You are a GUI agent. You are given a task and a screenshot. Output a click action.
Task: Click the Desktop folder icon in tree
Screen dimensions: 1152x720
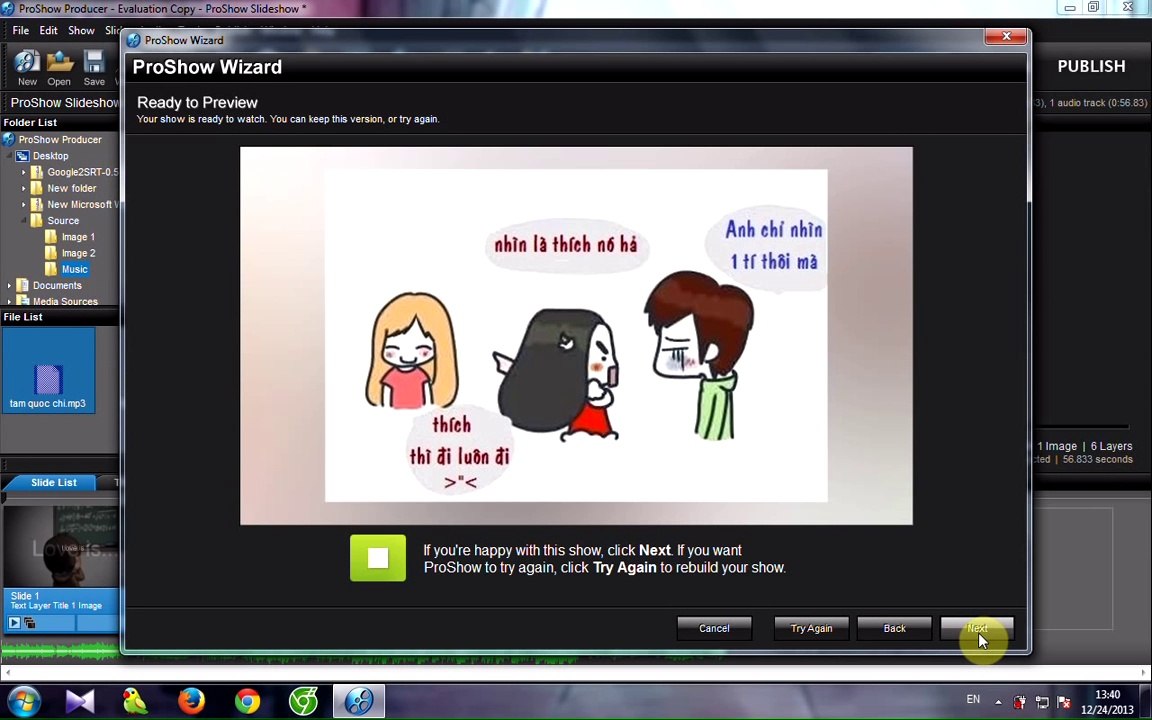[x=23, y=156]
